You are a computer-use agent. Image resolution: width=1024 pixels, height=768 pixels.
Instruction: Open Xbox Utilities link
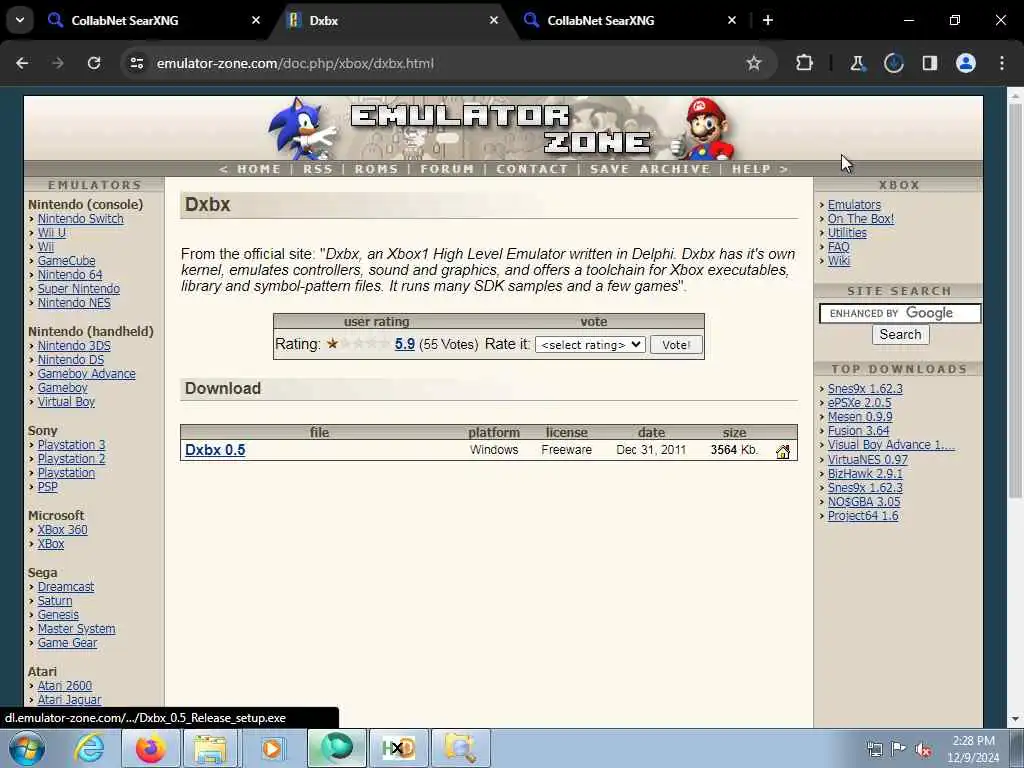tap(847, 232)
